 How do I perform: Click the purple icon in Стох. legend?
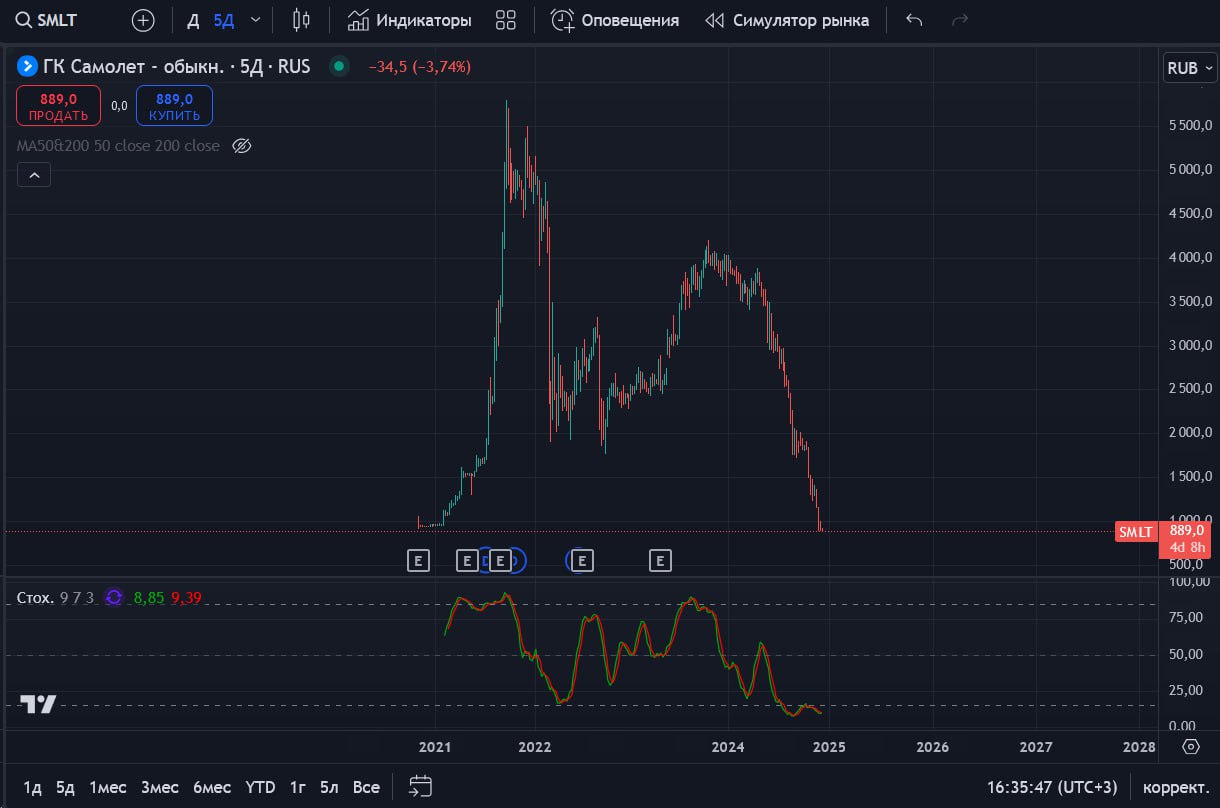coord(114,597)
